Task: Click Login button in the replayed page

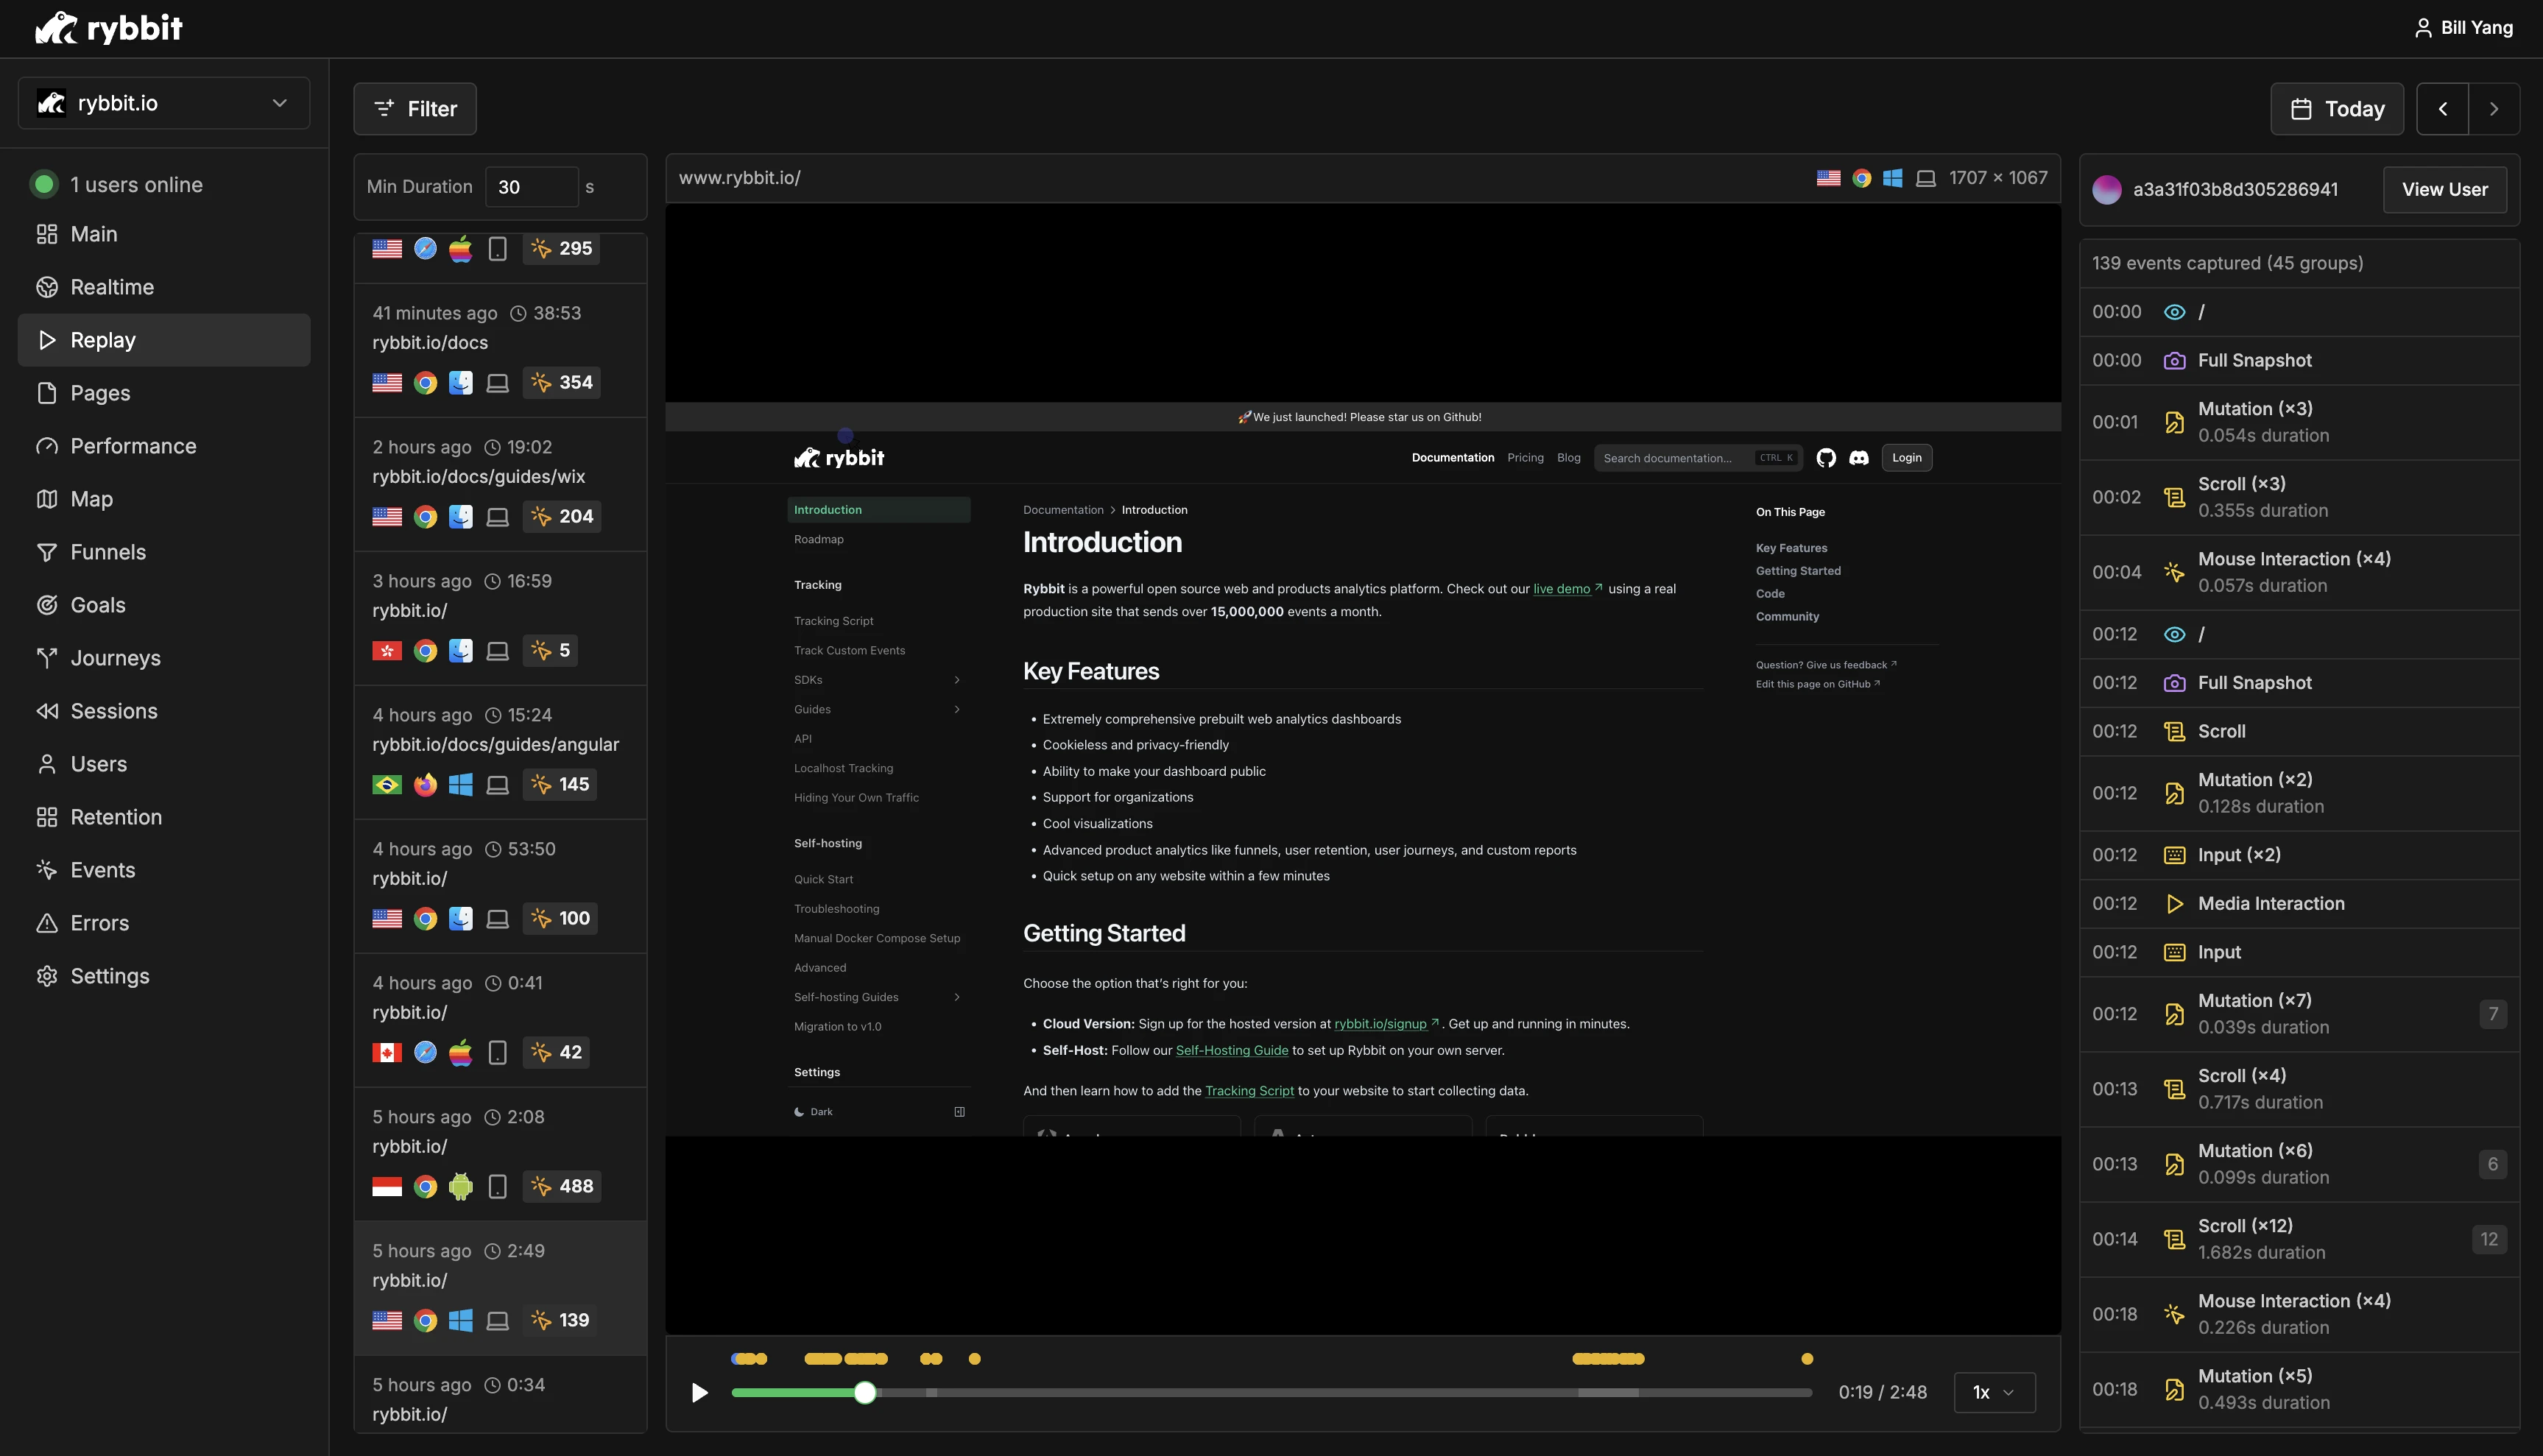Action: 1907,458
